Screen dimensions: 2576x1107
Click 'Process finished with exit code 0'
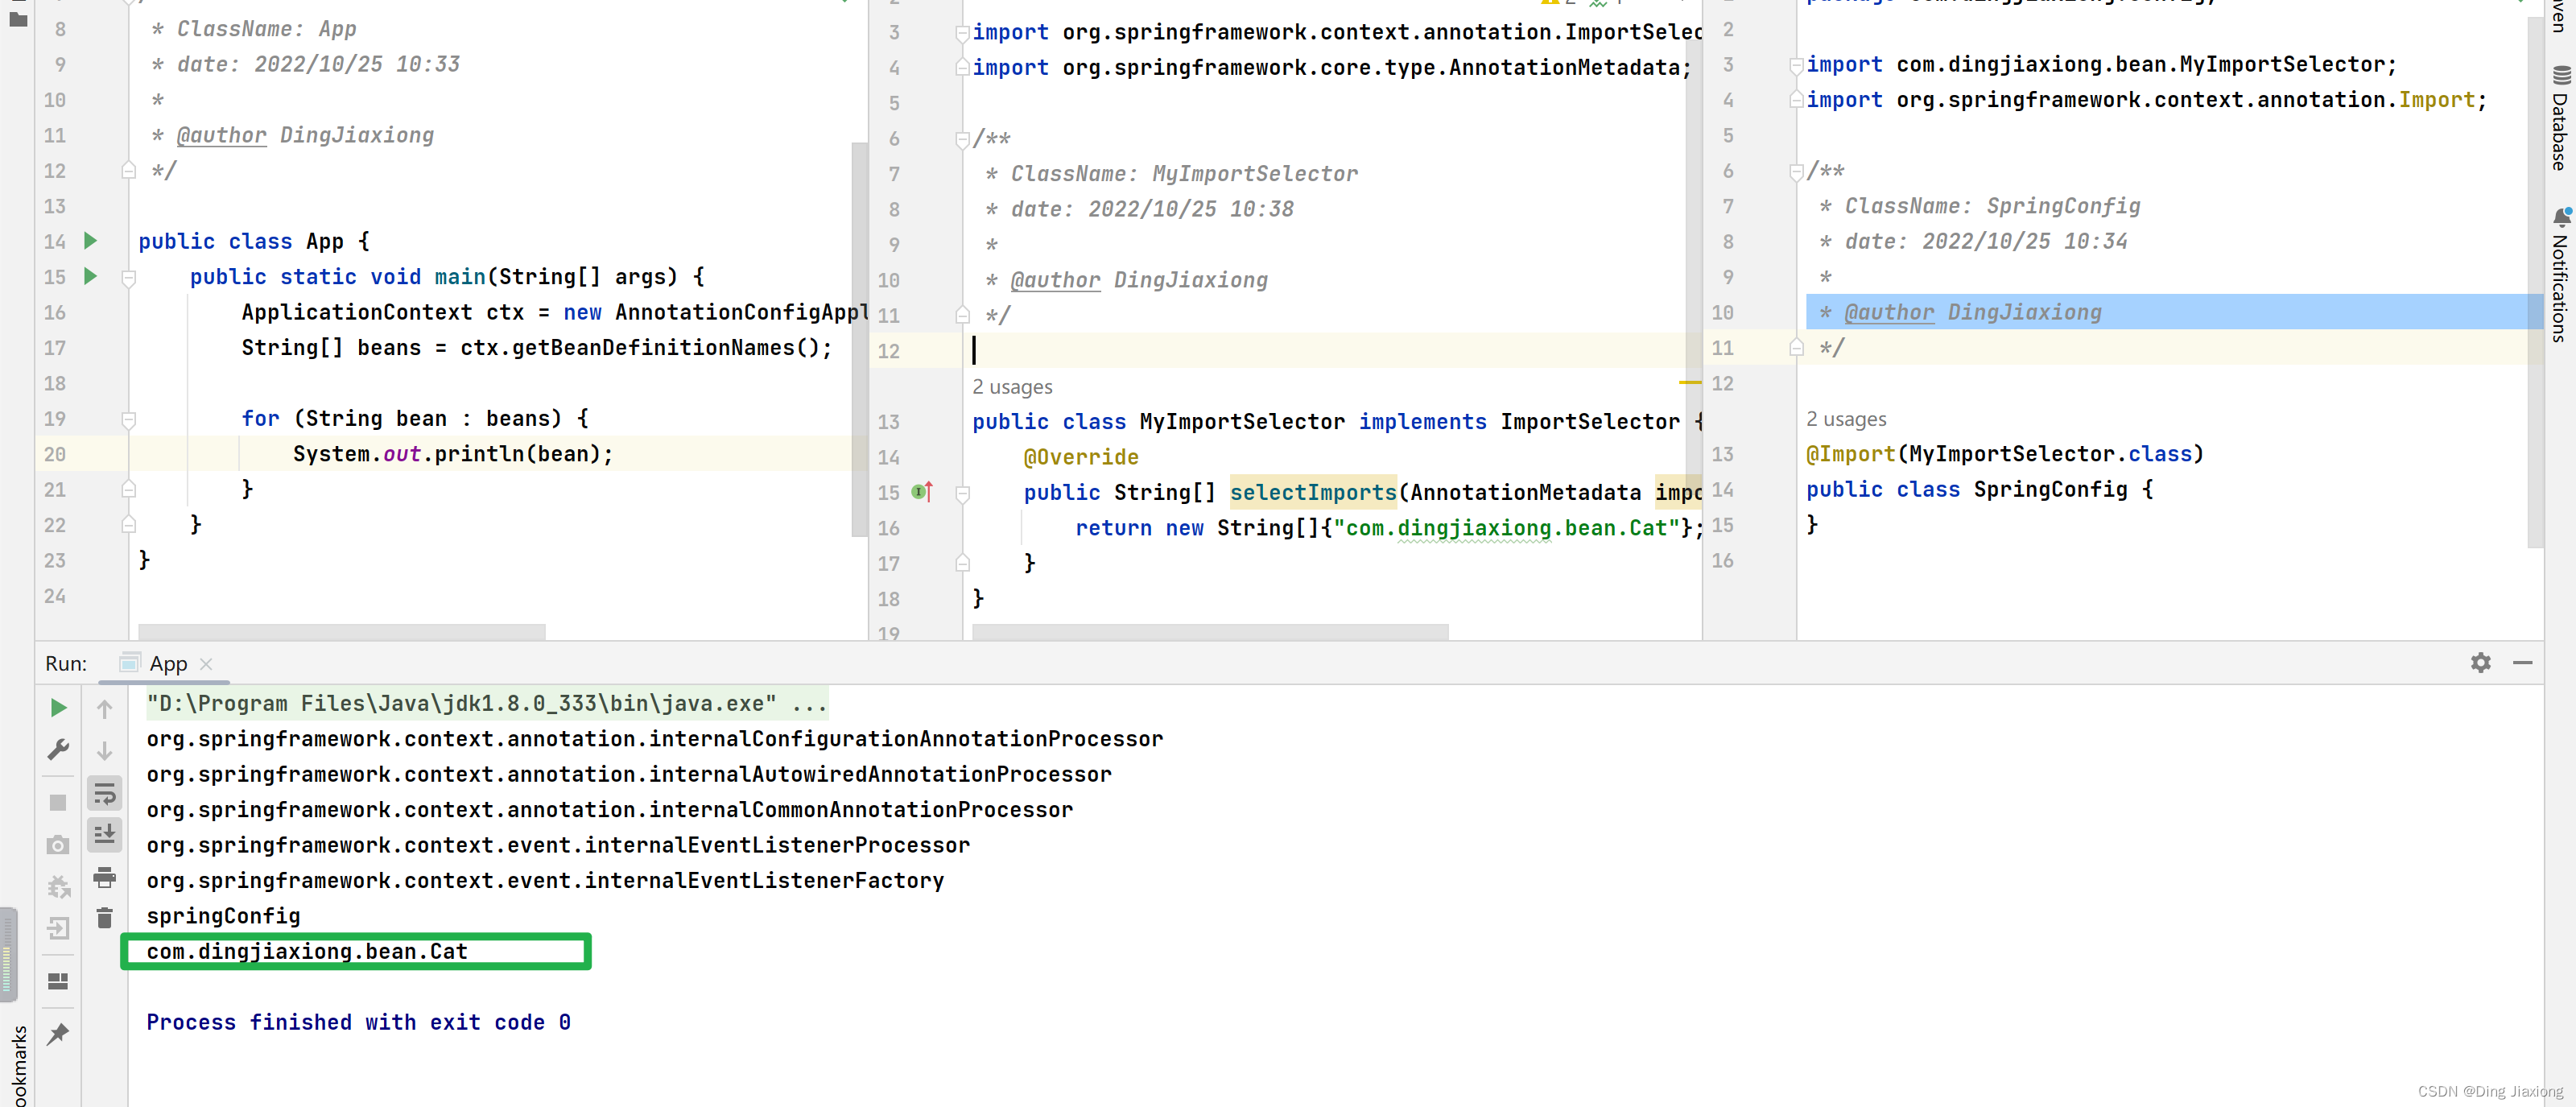(358, 1022)
